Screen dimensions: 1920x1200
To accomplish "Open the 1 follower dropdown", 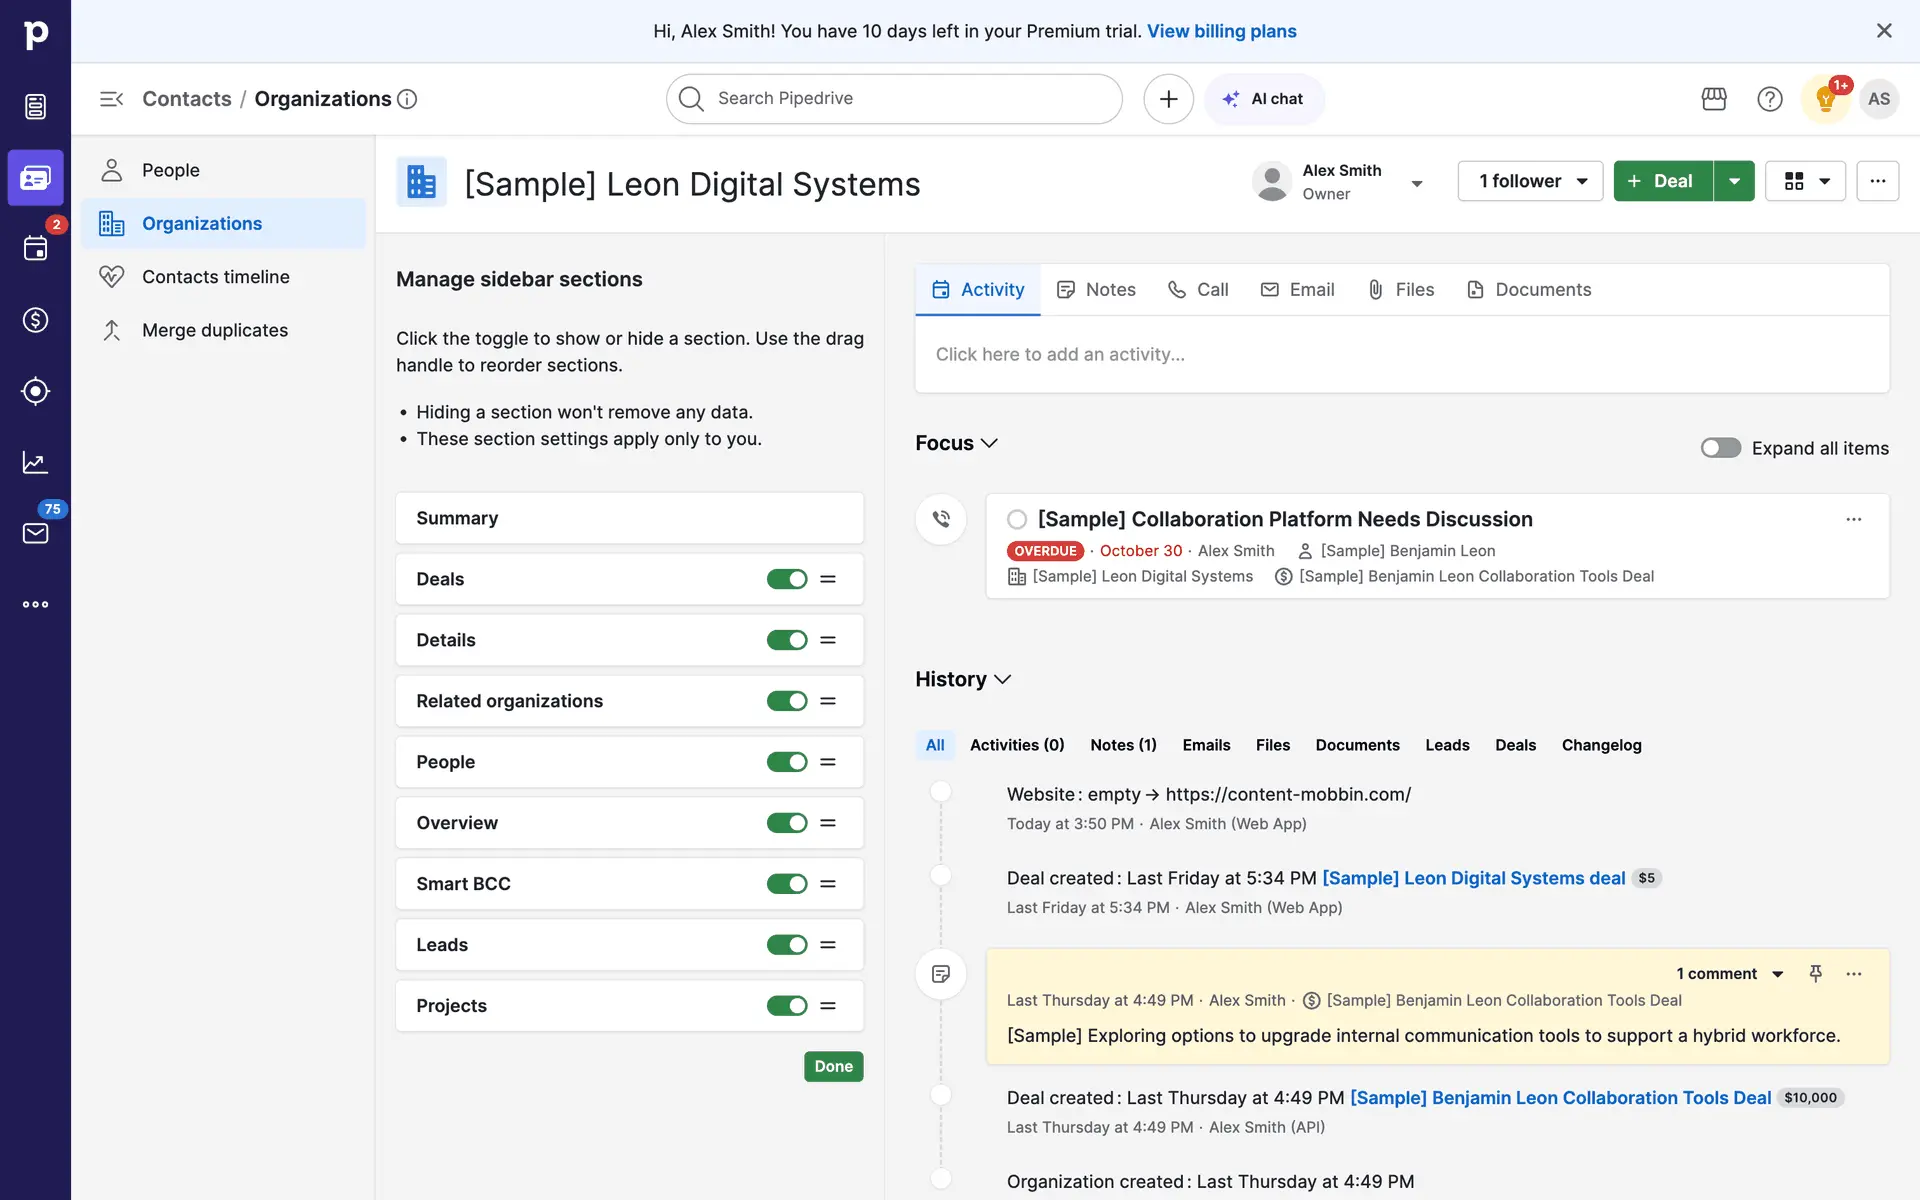I will tap(1530, 181).
